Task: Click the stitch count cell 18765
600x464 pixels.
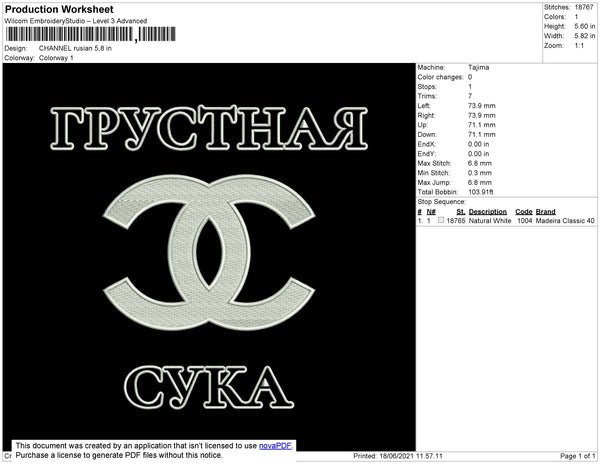Action: click(456, 221)
